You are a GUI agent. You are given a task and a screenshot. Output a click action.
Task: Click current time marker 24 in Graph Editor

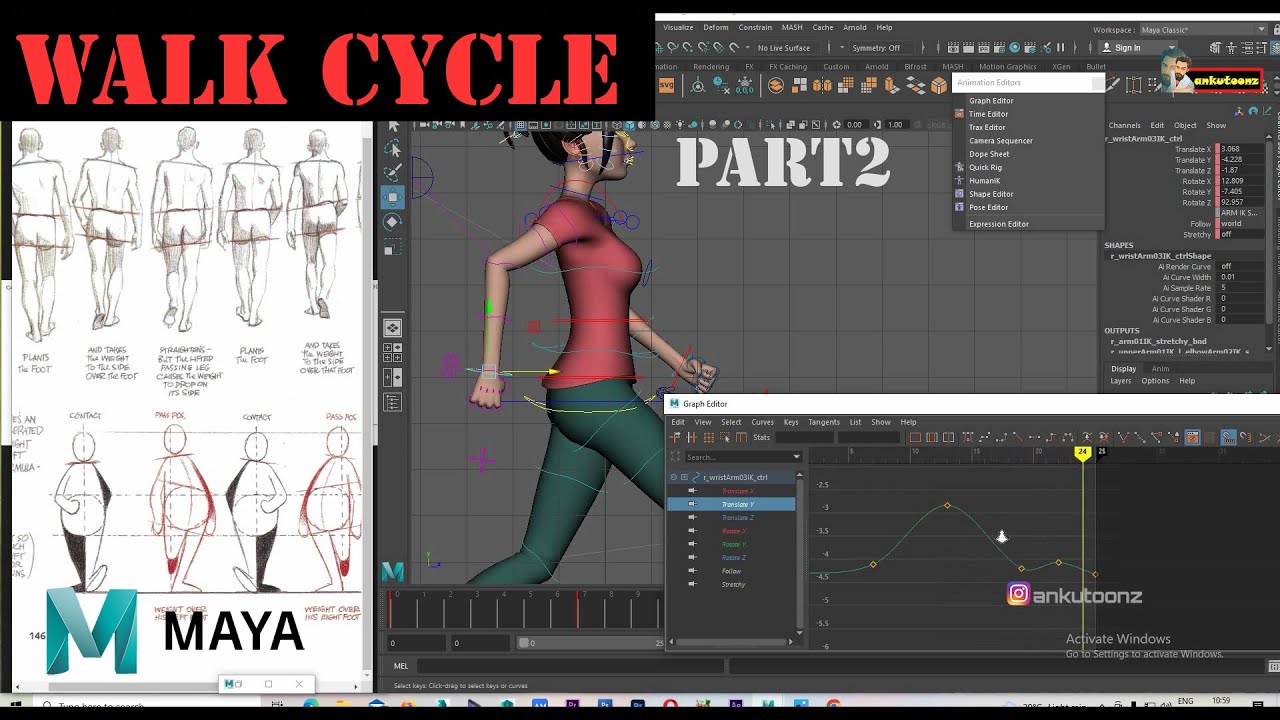pyautogui.click(x=1082, y=452)
